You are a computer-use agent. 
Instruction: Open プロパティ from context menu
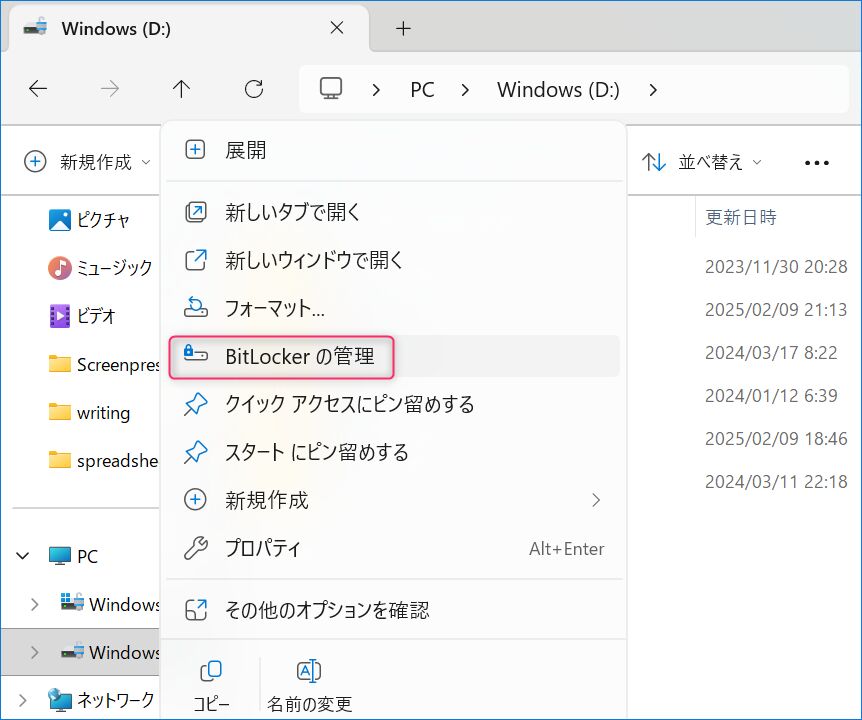pos(262,548)
